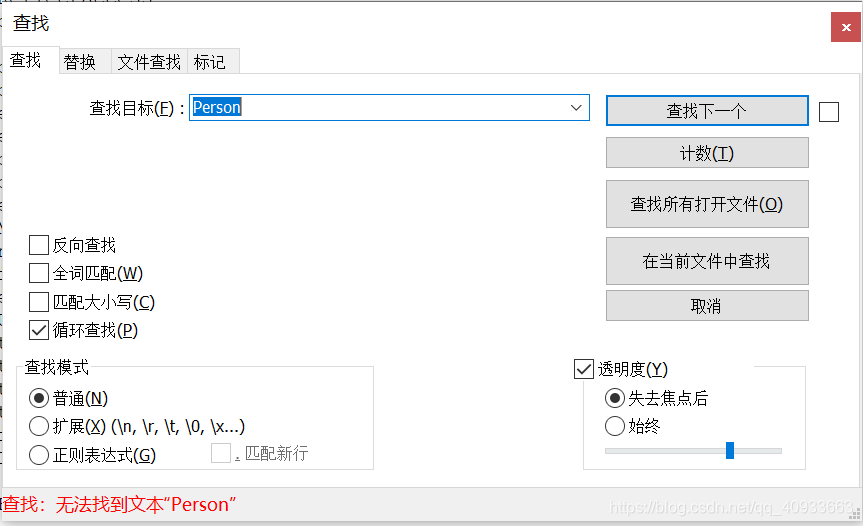863x526 pixels.
Task: Click 在当前文件中查找 button
Action: tap(707, 261)
